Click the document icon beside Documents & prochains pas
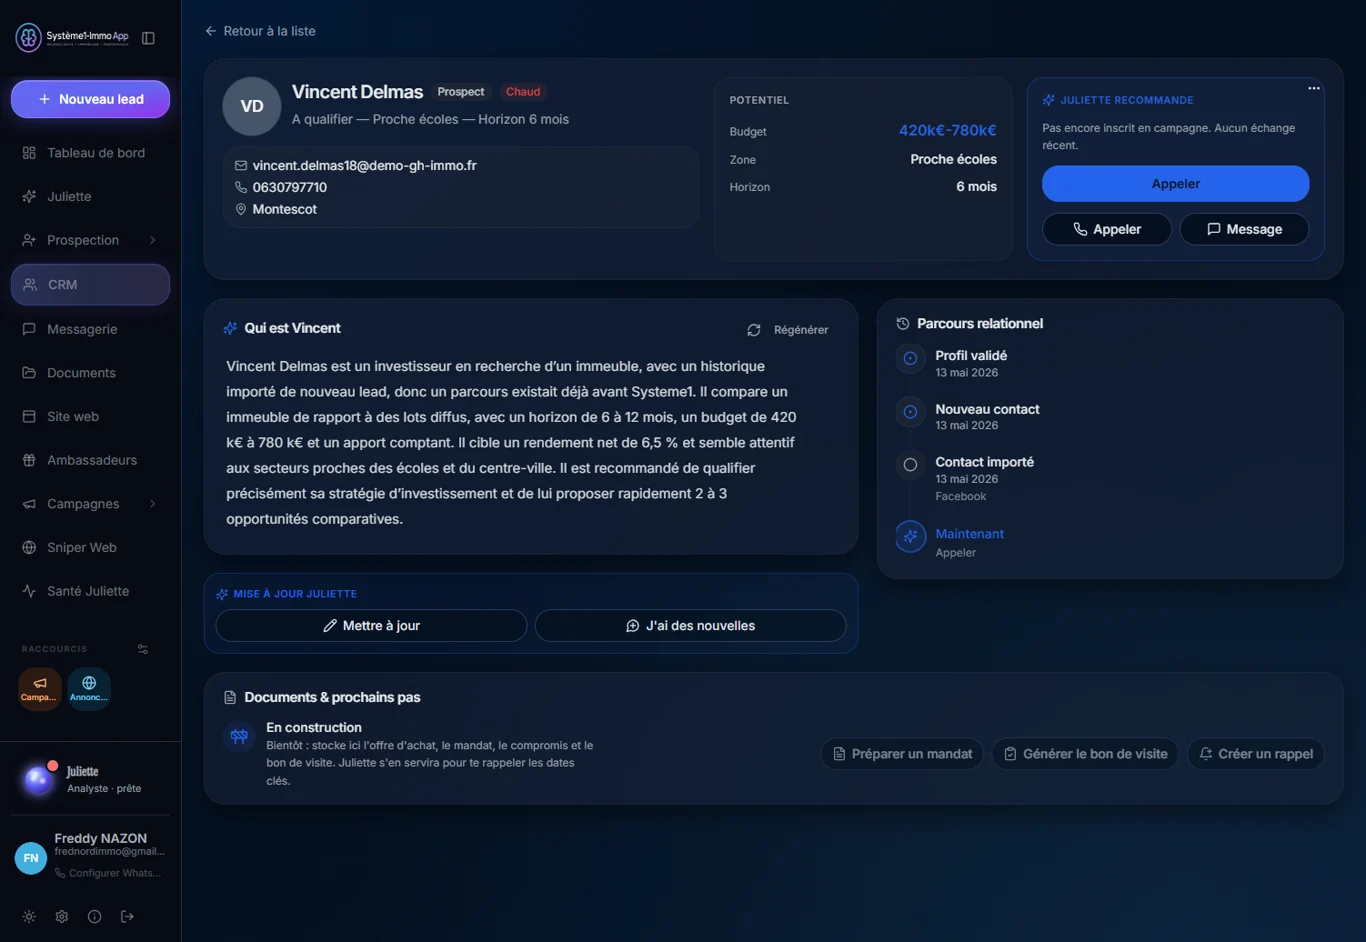This screenshot has width=1366, height=942. coord(230,698)
